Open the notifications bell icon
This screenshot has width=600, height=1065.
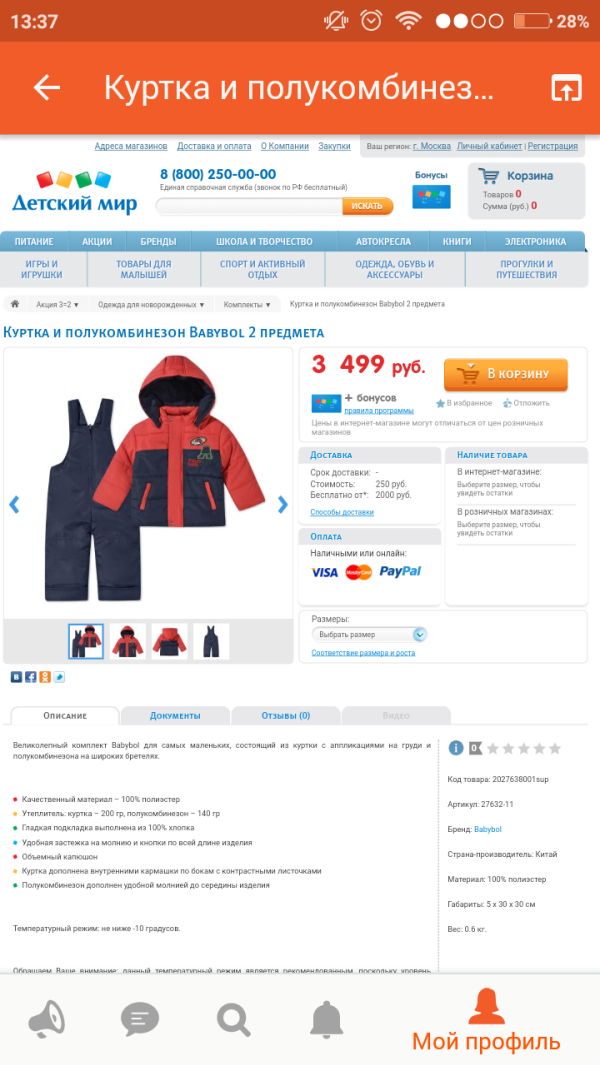[327, 1019]
